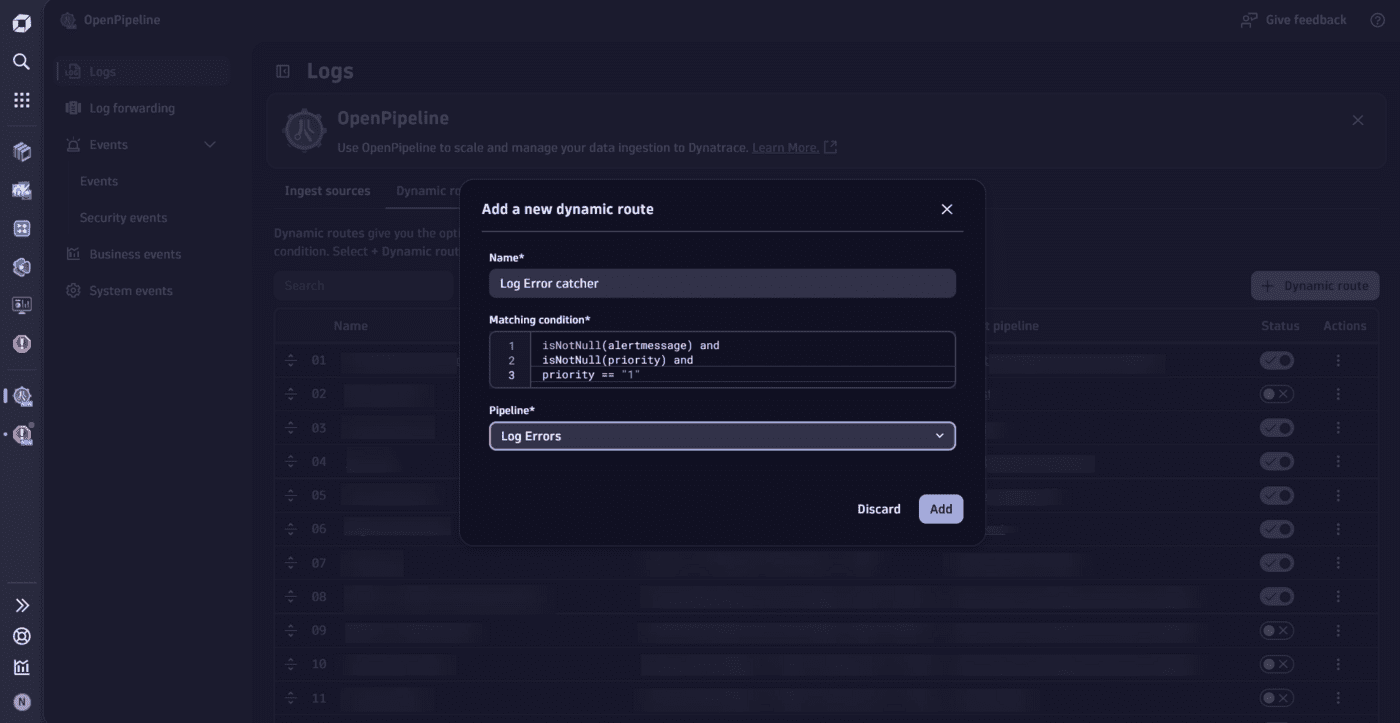The height and width of the screenshot is (723, 1400).
Task: Expand the left navigation rail with chevrons
Action: [x=21, y=604]
